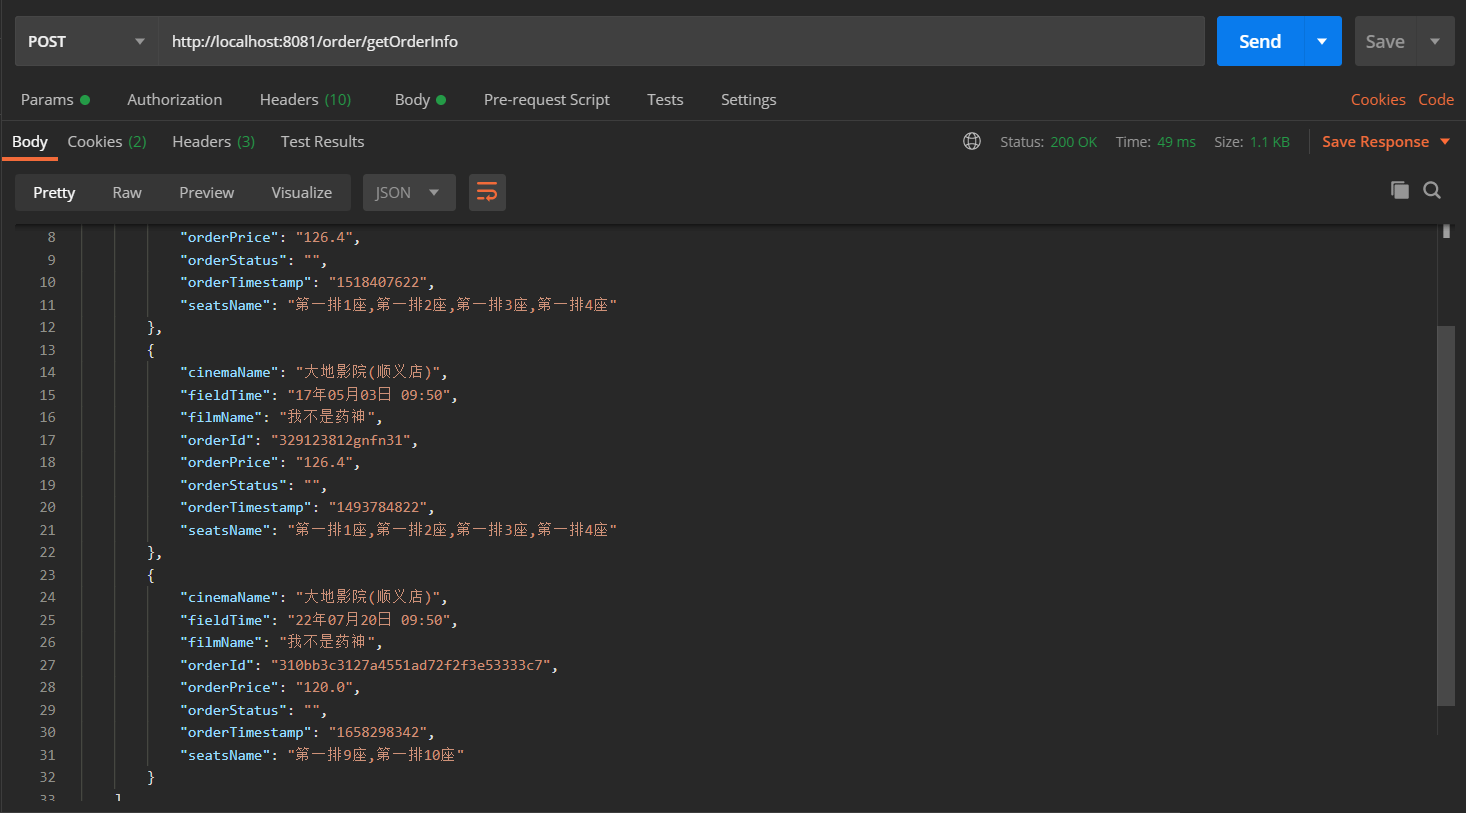The image size is (1466, 813).
Task: Select the Preview view mode
Action: point(207,192)
